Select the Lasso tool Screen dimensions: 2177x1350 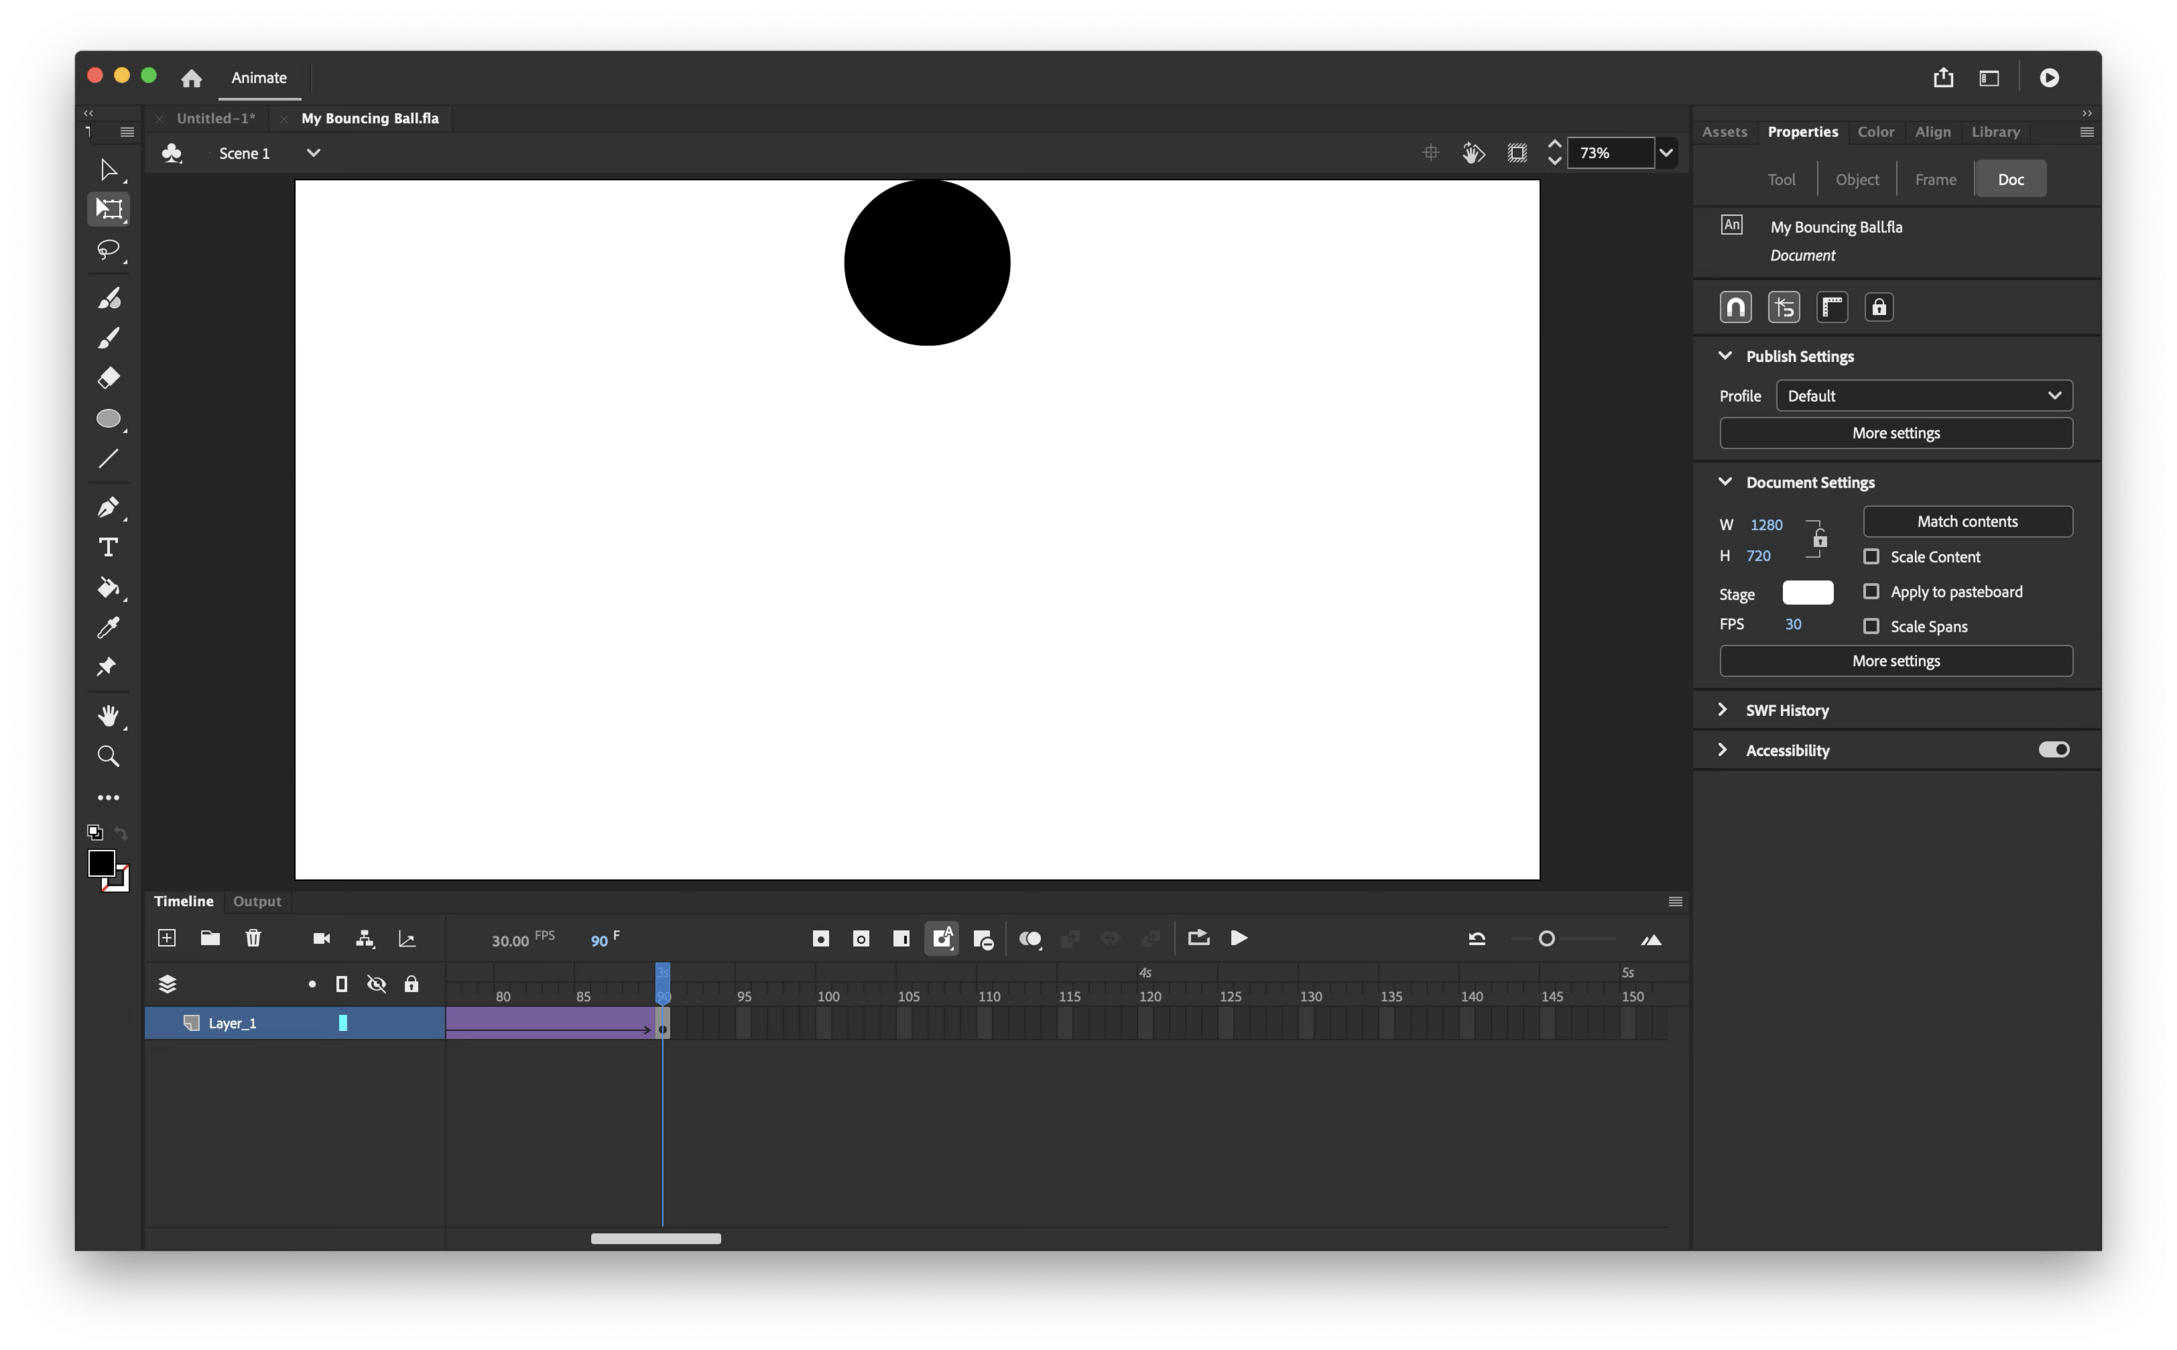click(x=108, y=249)
